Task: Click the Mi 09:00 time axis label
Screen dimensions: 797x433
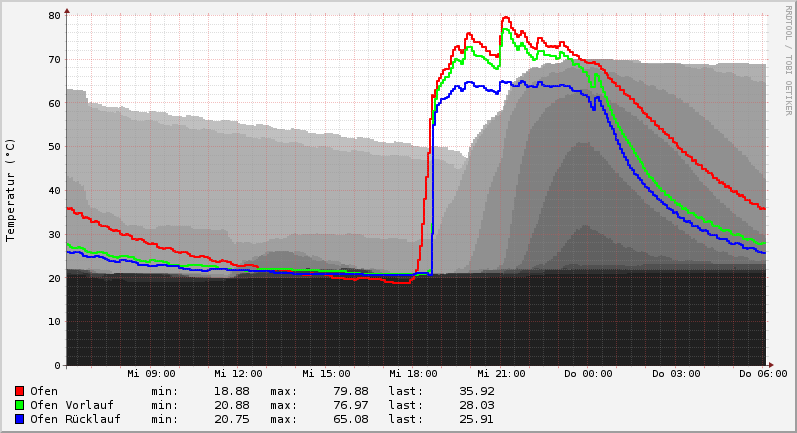Action: (152, 374)
